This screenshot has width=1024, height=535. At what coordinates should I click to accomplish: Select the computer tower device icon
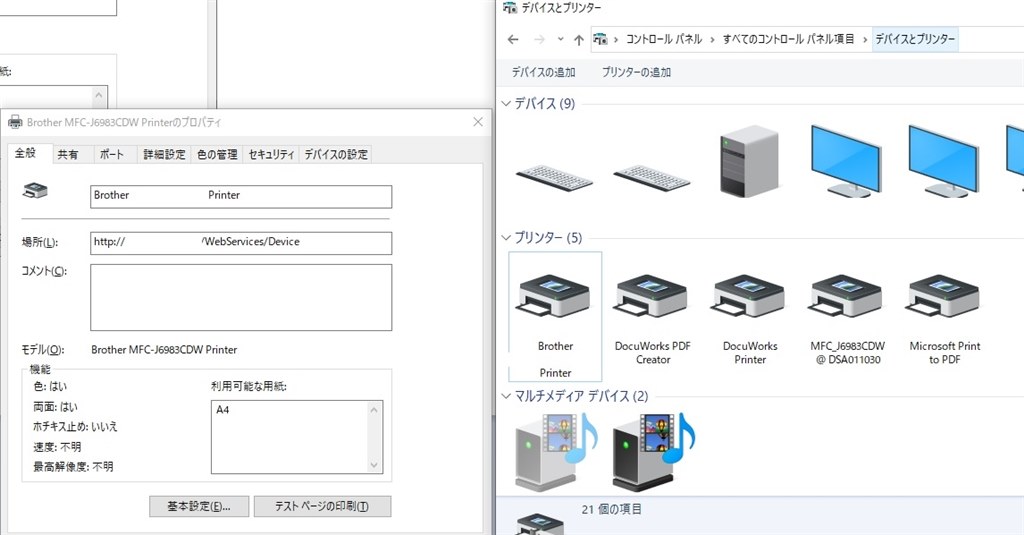click(749, 161)
